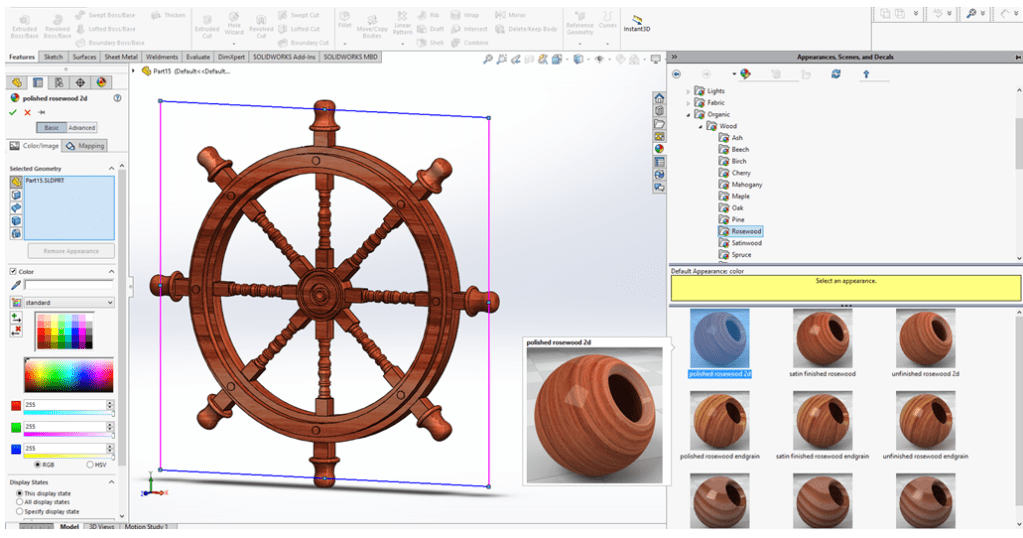The image size is (1023, 538).
Task: Click the green checkmark to accept appearance
Action: [13, 112]
